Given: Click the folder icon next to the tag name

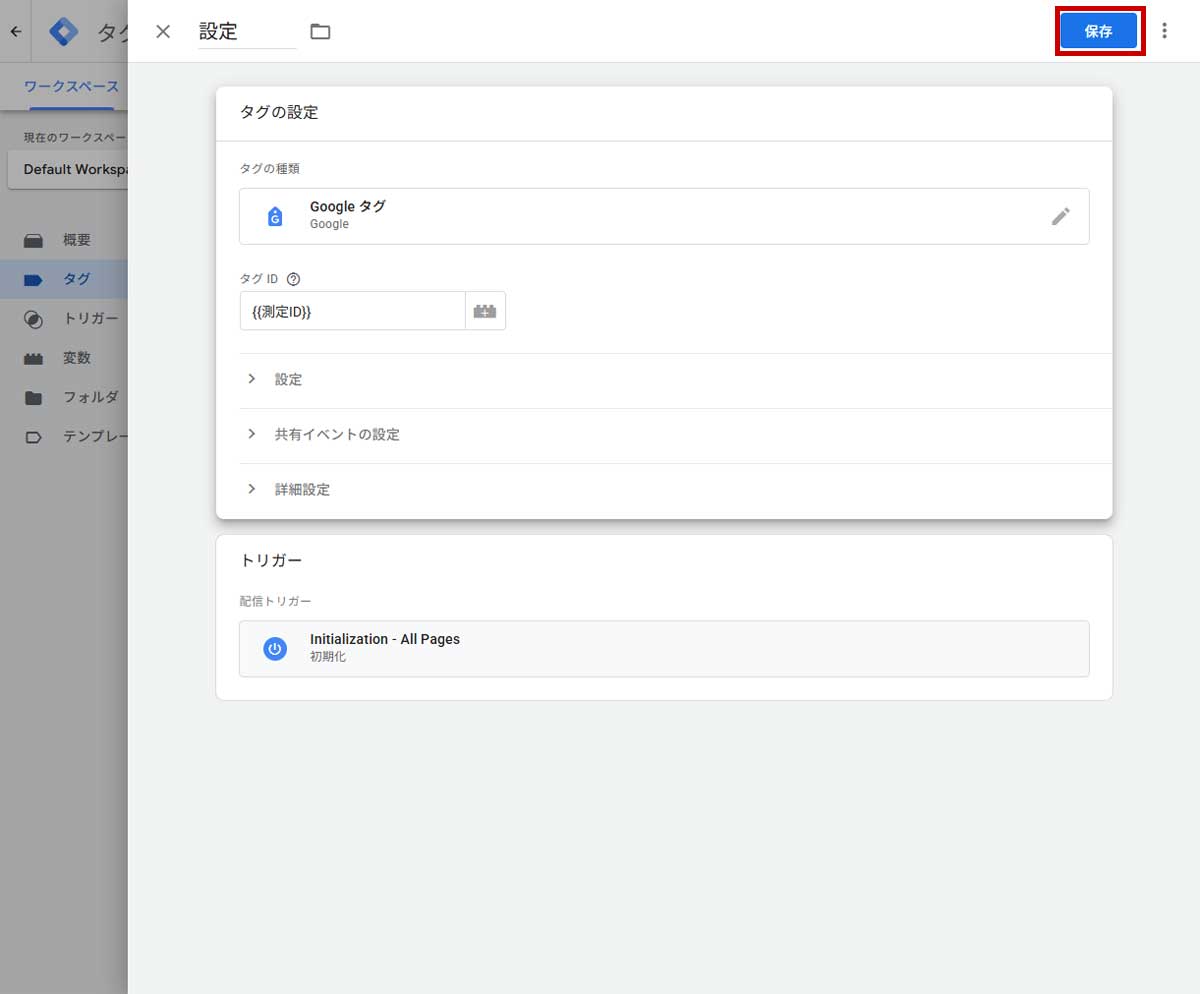Looking at the screenshot, I should [320, 31].
